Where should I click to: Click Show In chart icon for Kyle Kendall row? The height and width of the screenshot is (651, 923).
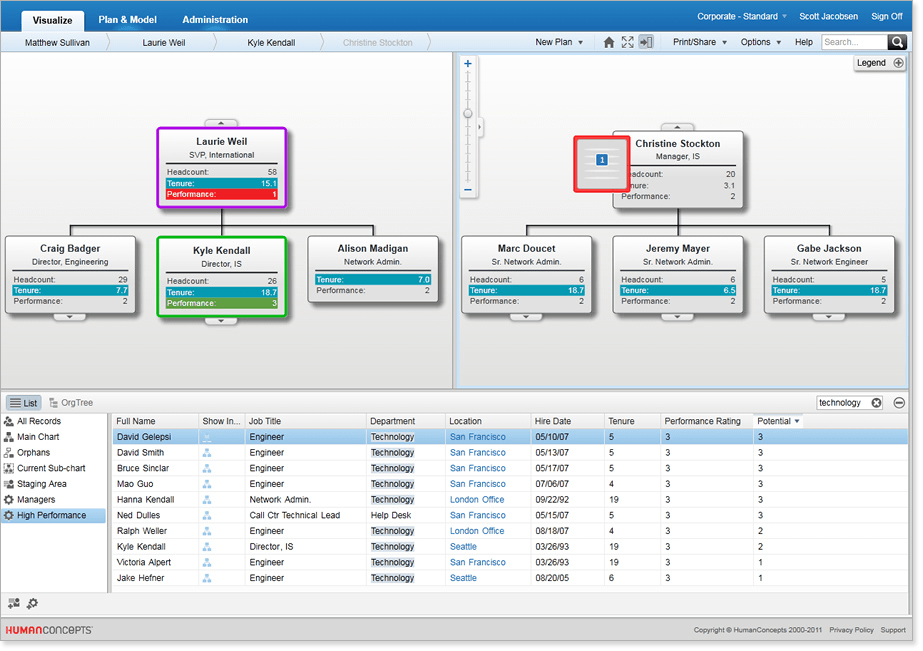(207, 547)
